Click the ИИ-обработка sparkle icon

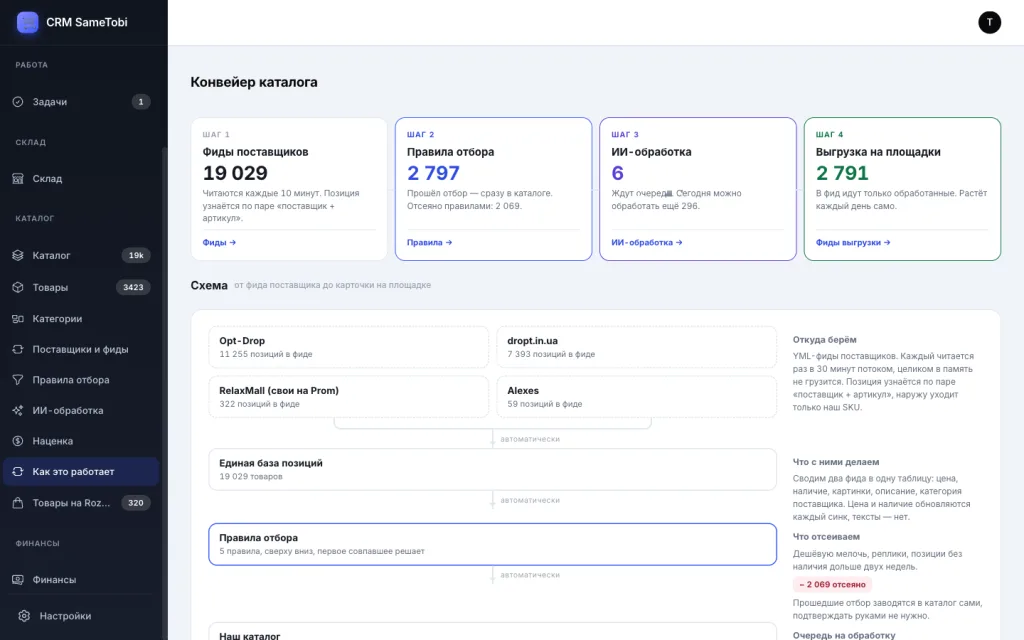(x=18, y=411)
